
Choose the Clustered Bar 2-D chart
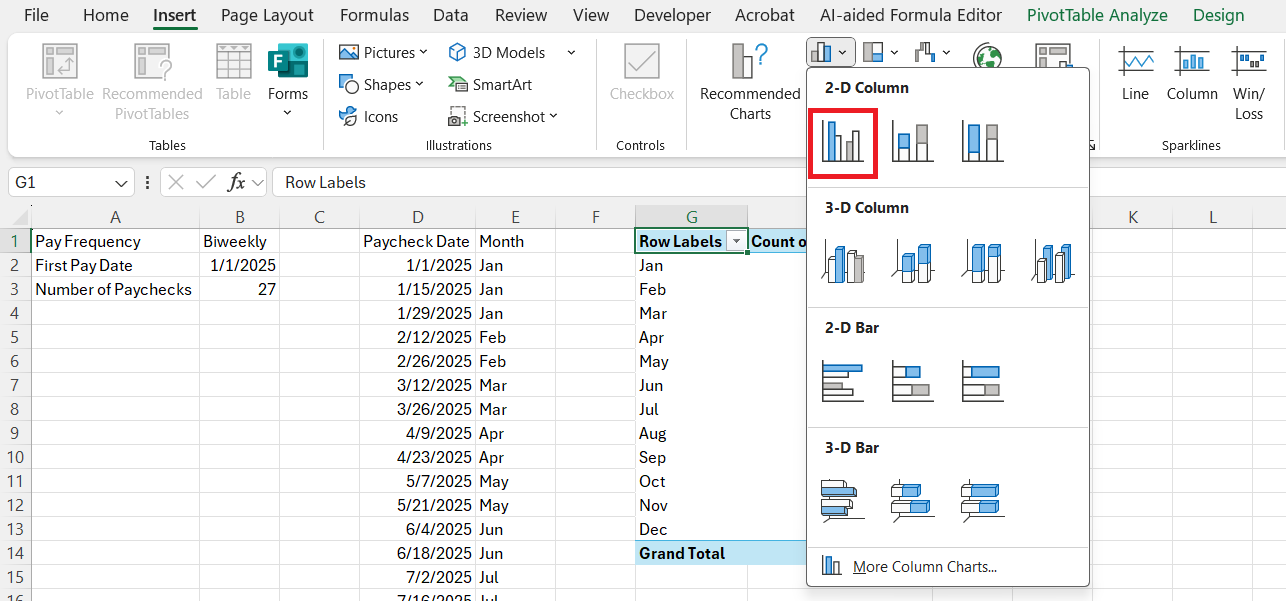pyautogui.click(x=842, y=382)
